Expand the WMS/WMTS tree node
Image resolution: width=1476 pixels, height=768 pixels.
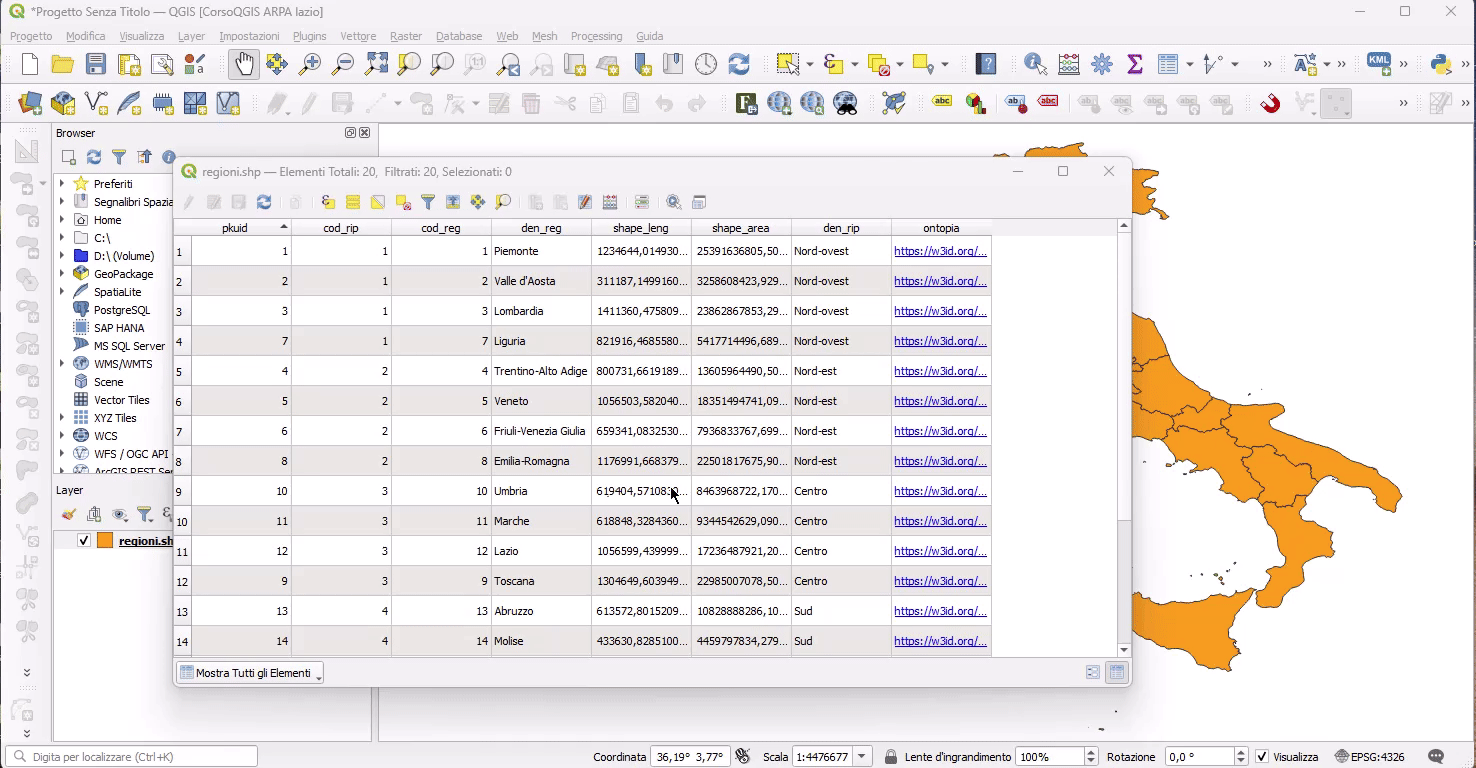(62, 364)
